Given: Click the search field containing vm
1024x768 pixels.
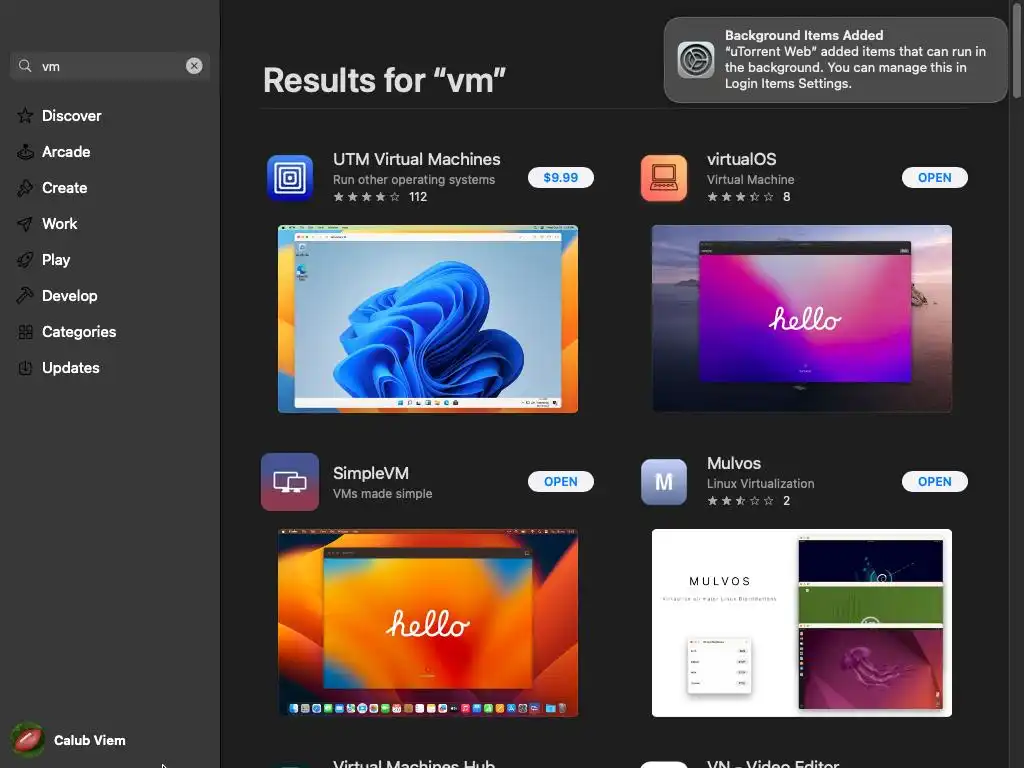Looking at the screenshot, I should click(x=110, y=66).
